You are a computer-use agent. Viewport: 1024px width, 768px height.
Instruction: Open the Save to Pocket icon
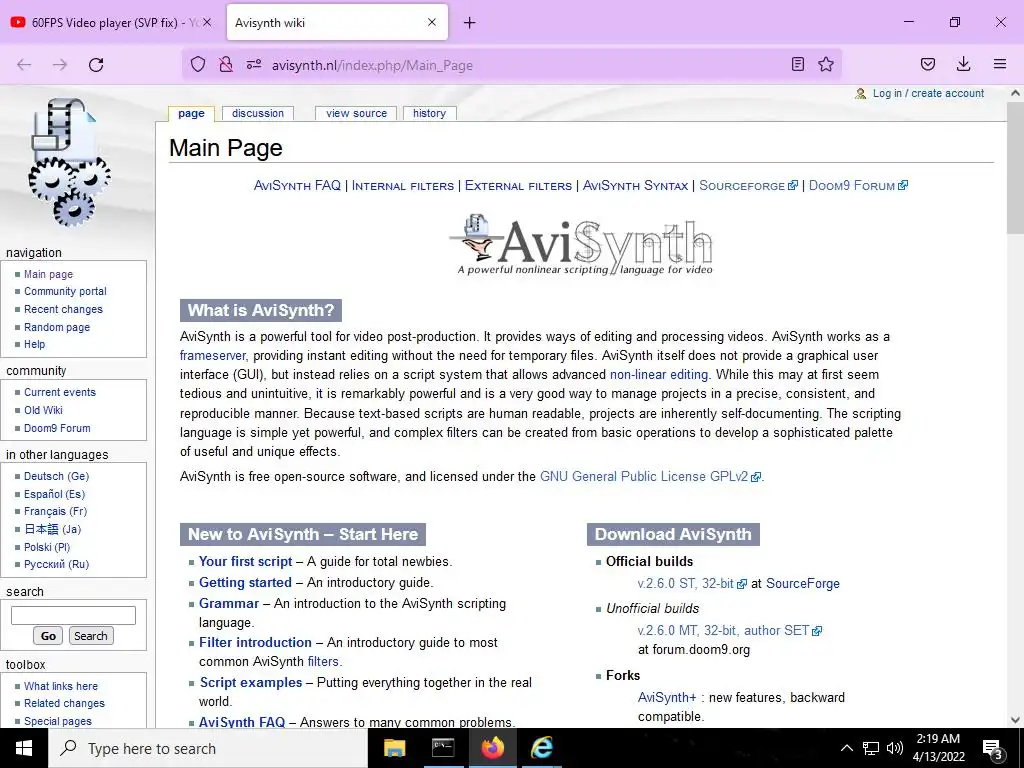928,64
